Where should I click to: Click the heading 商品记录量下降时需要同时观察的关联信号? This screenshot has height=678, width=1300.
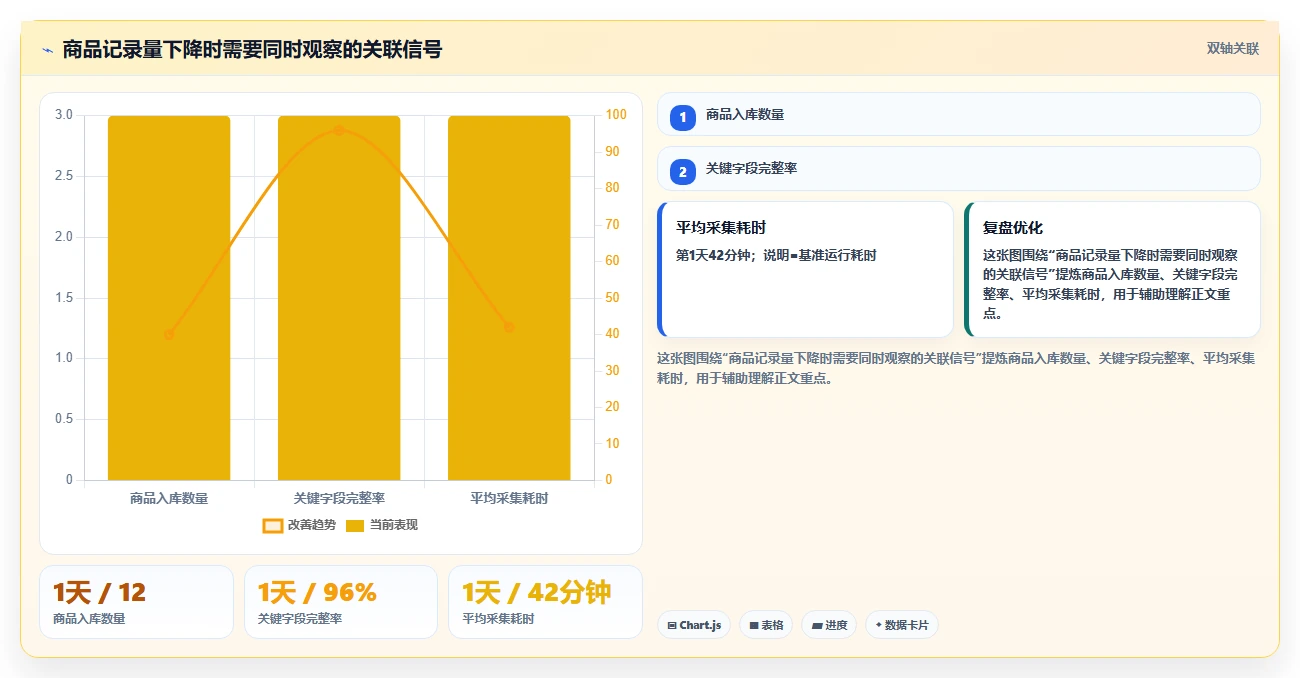tap(252, 49)
